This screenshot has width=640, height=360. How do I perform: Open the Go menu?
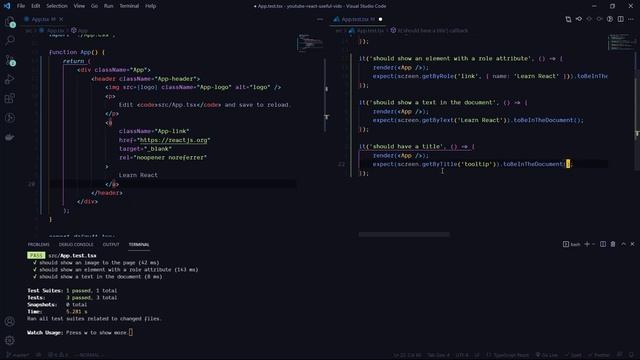click(x=94, y=6)
